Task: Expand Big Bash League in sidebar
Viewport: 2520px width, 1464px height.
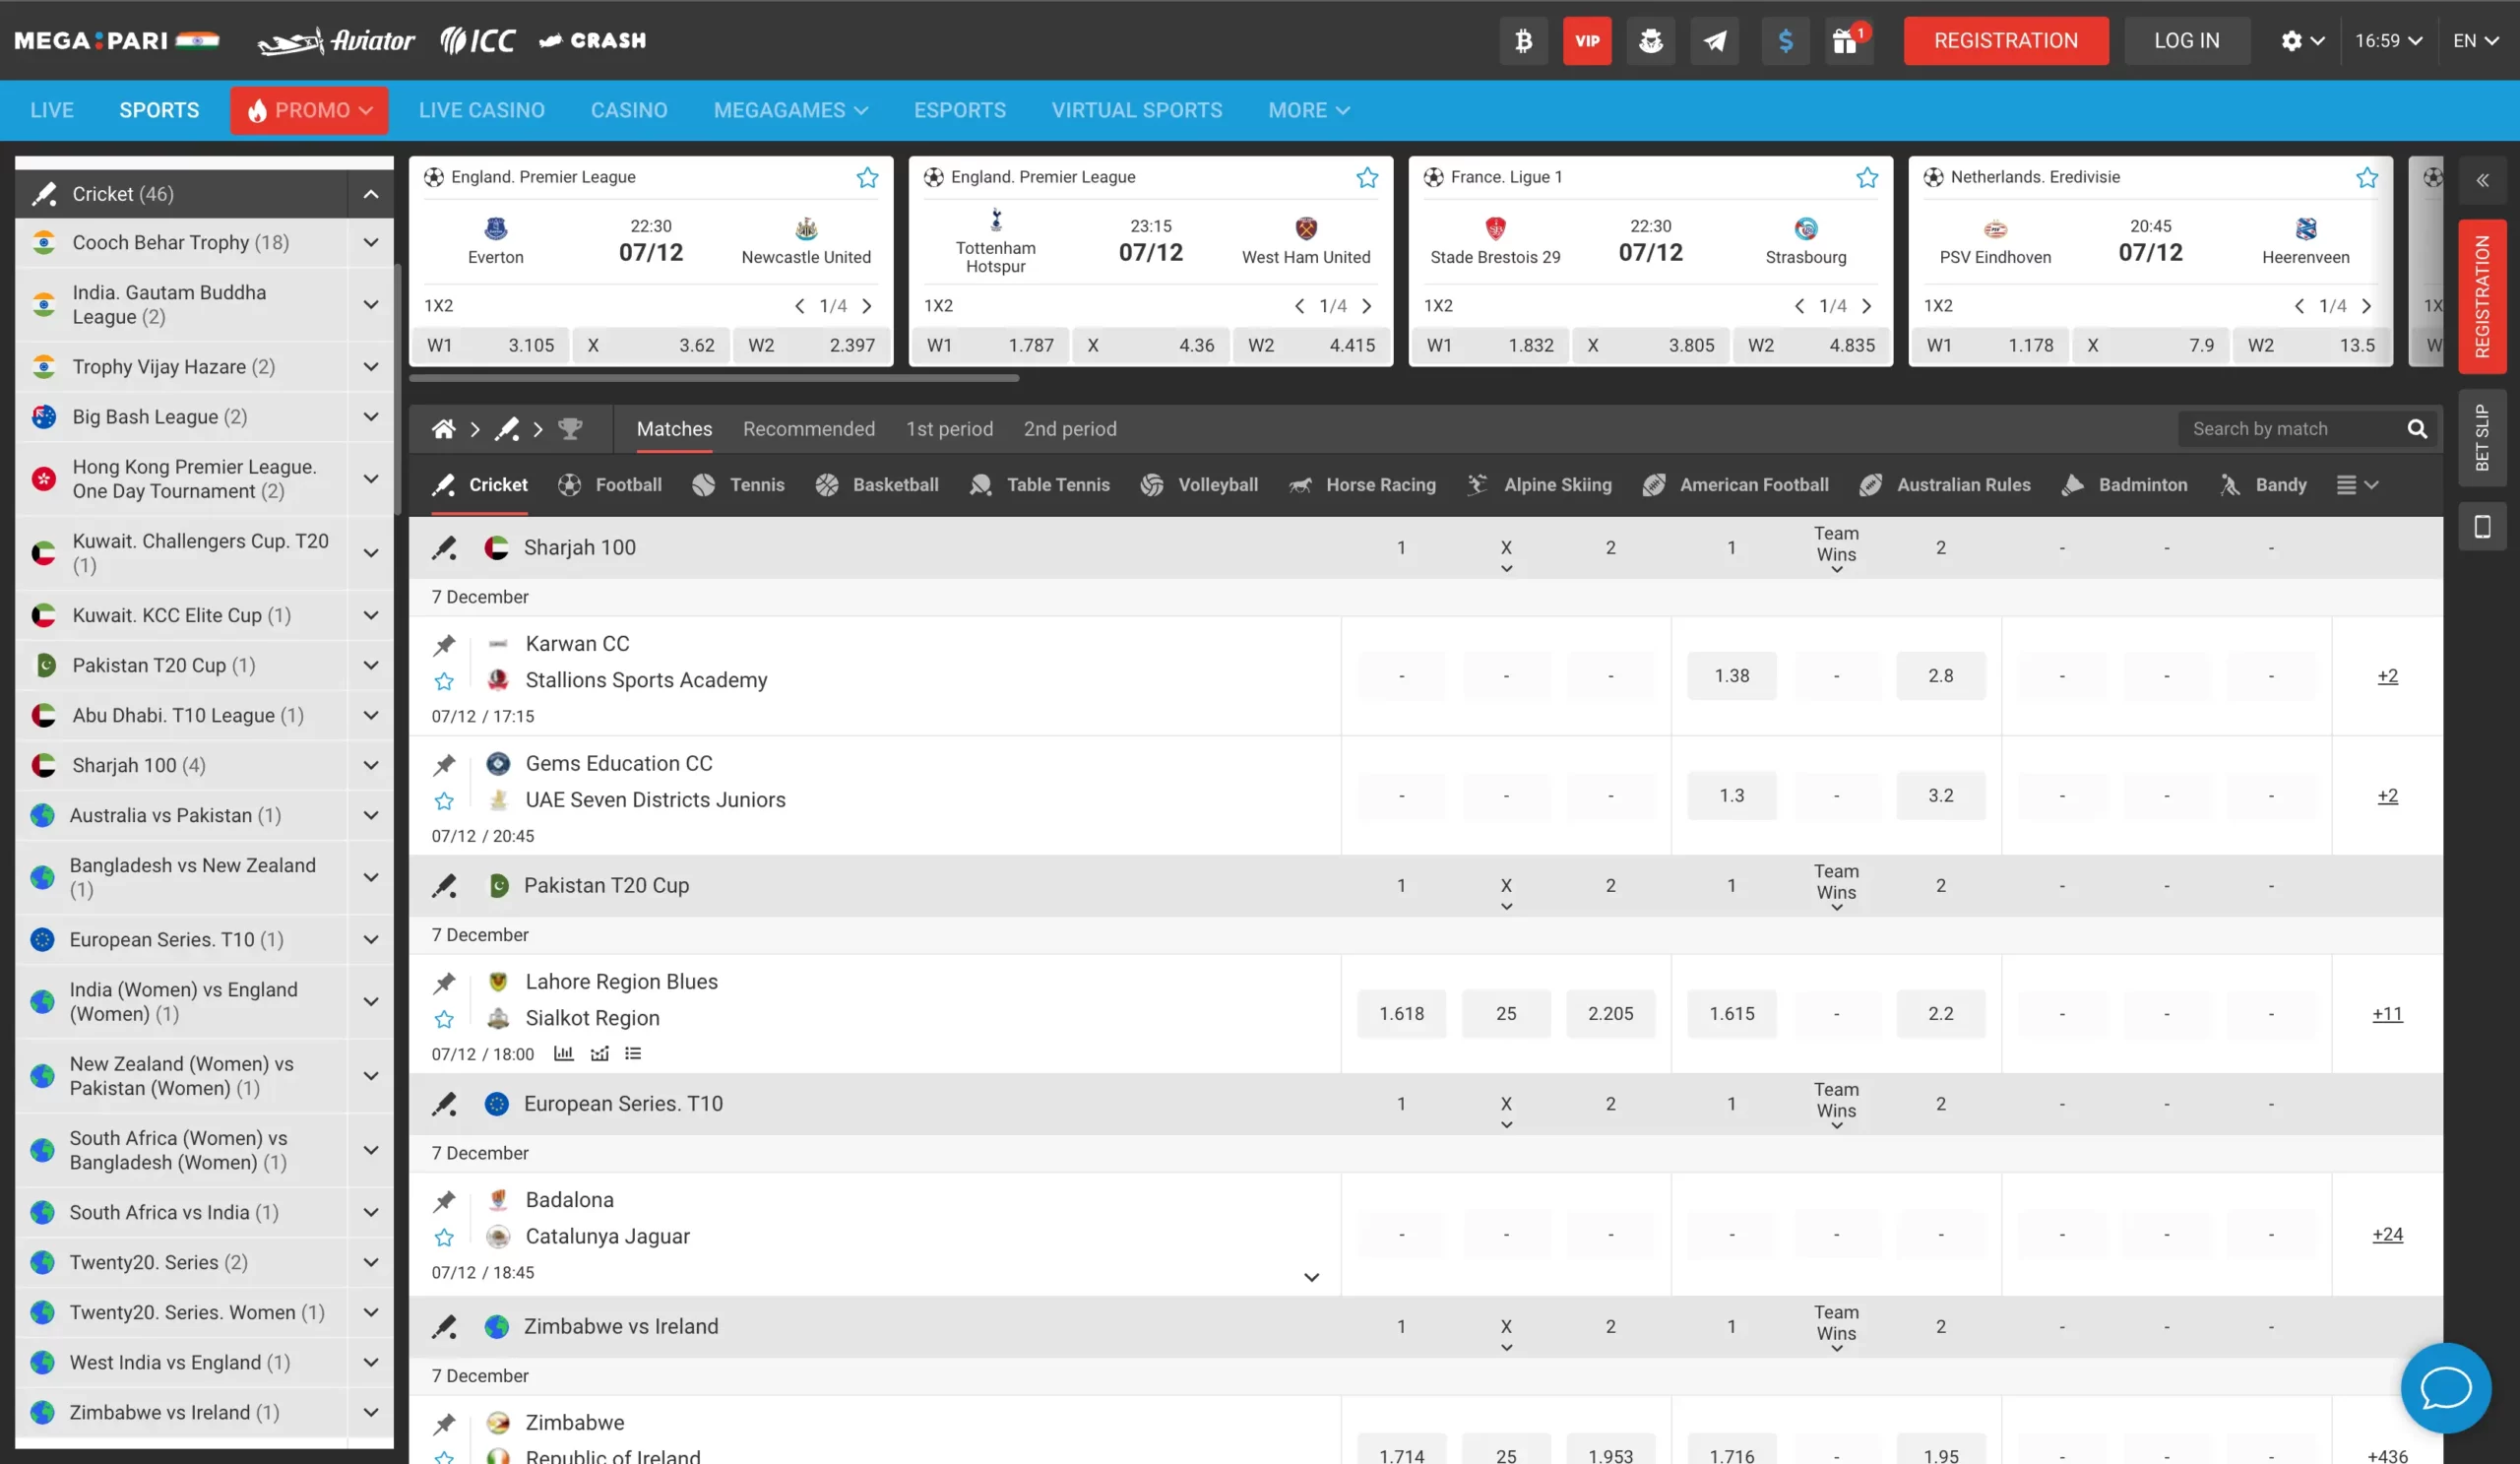Action: (371, 417)
